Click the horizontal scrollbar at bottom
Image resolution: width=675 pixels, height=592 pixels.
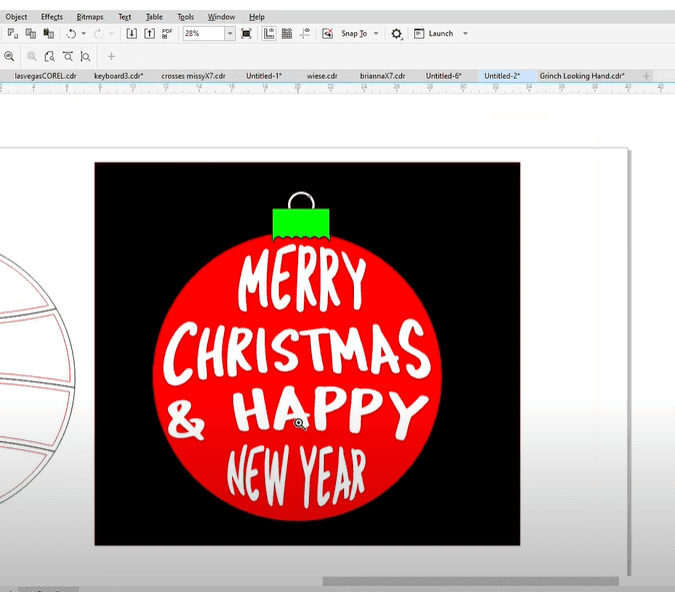(470, 581)
